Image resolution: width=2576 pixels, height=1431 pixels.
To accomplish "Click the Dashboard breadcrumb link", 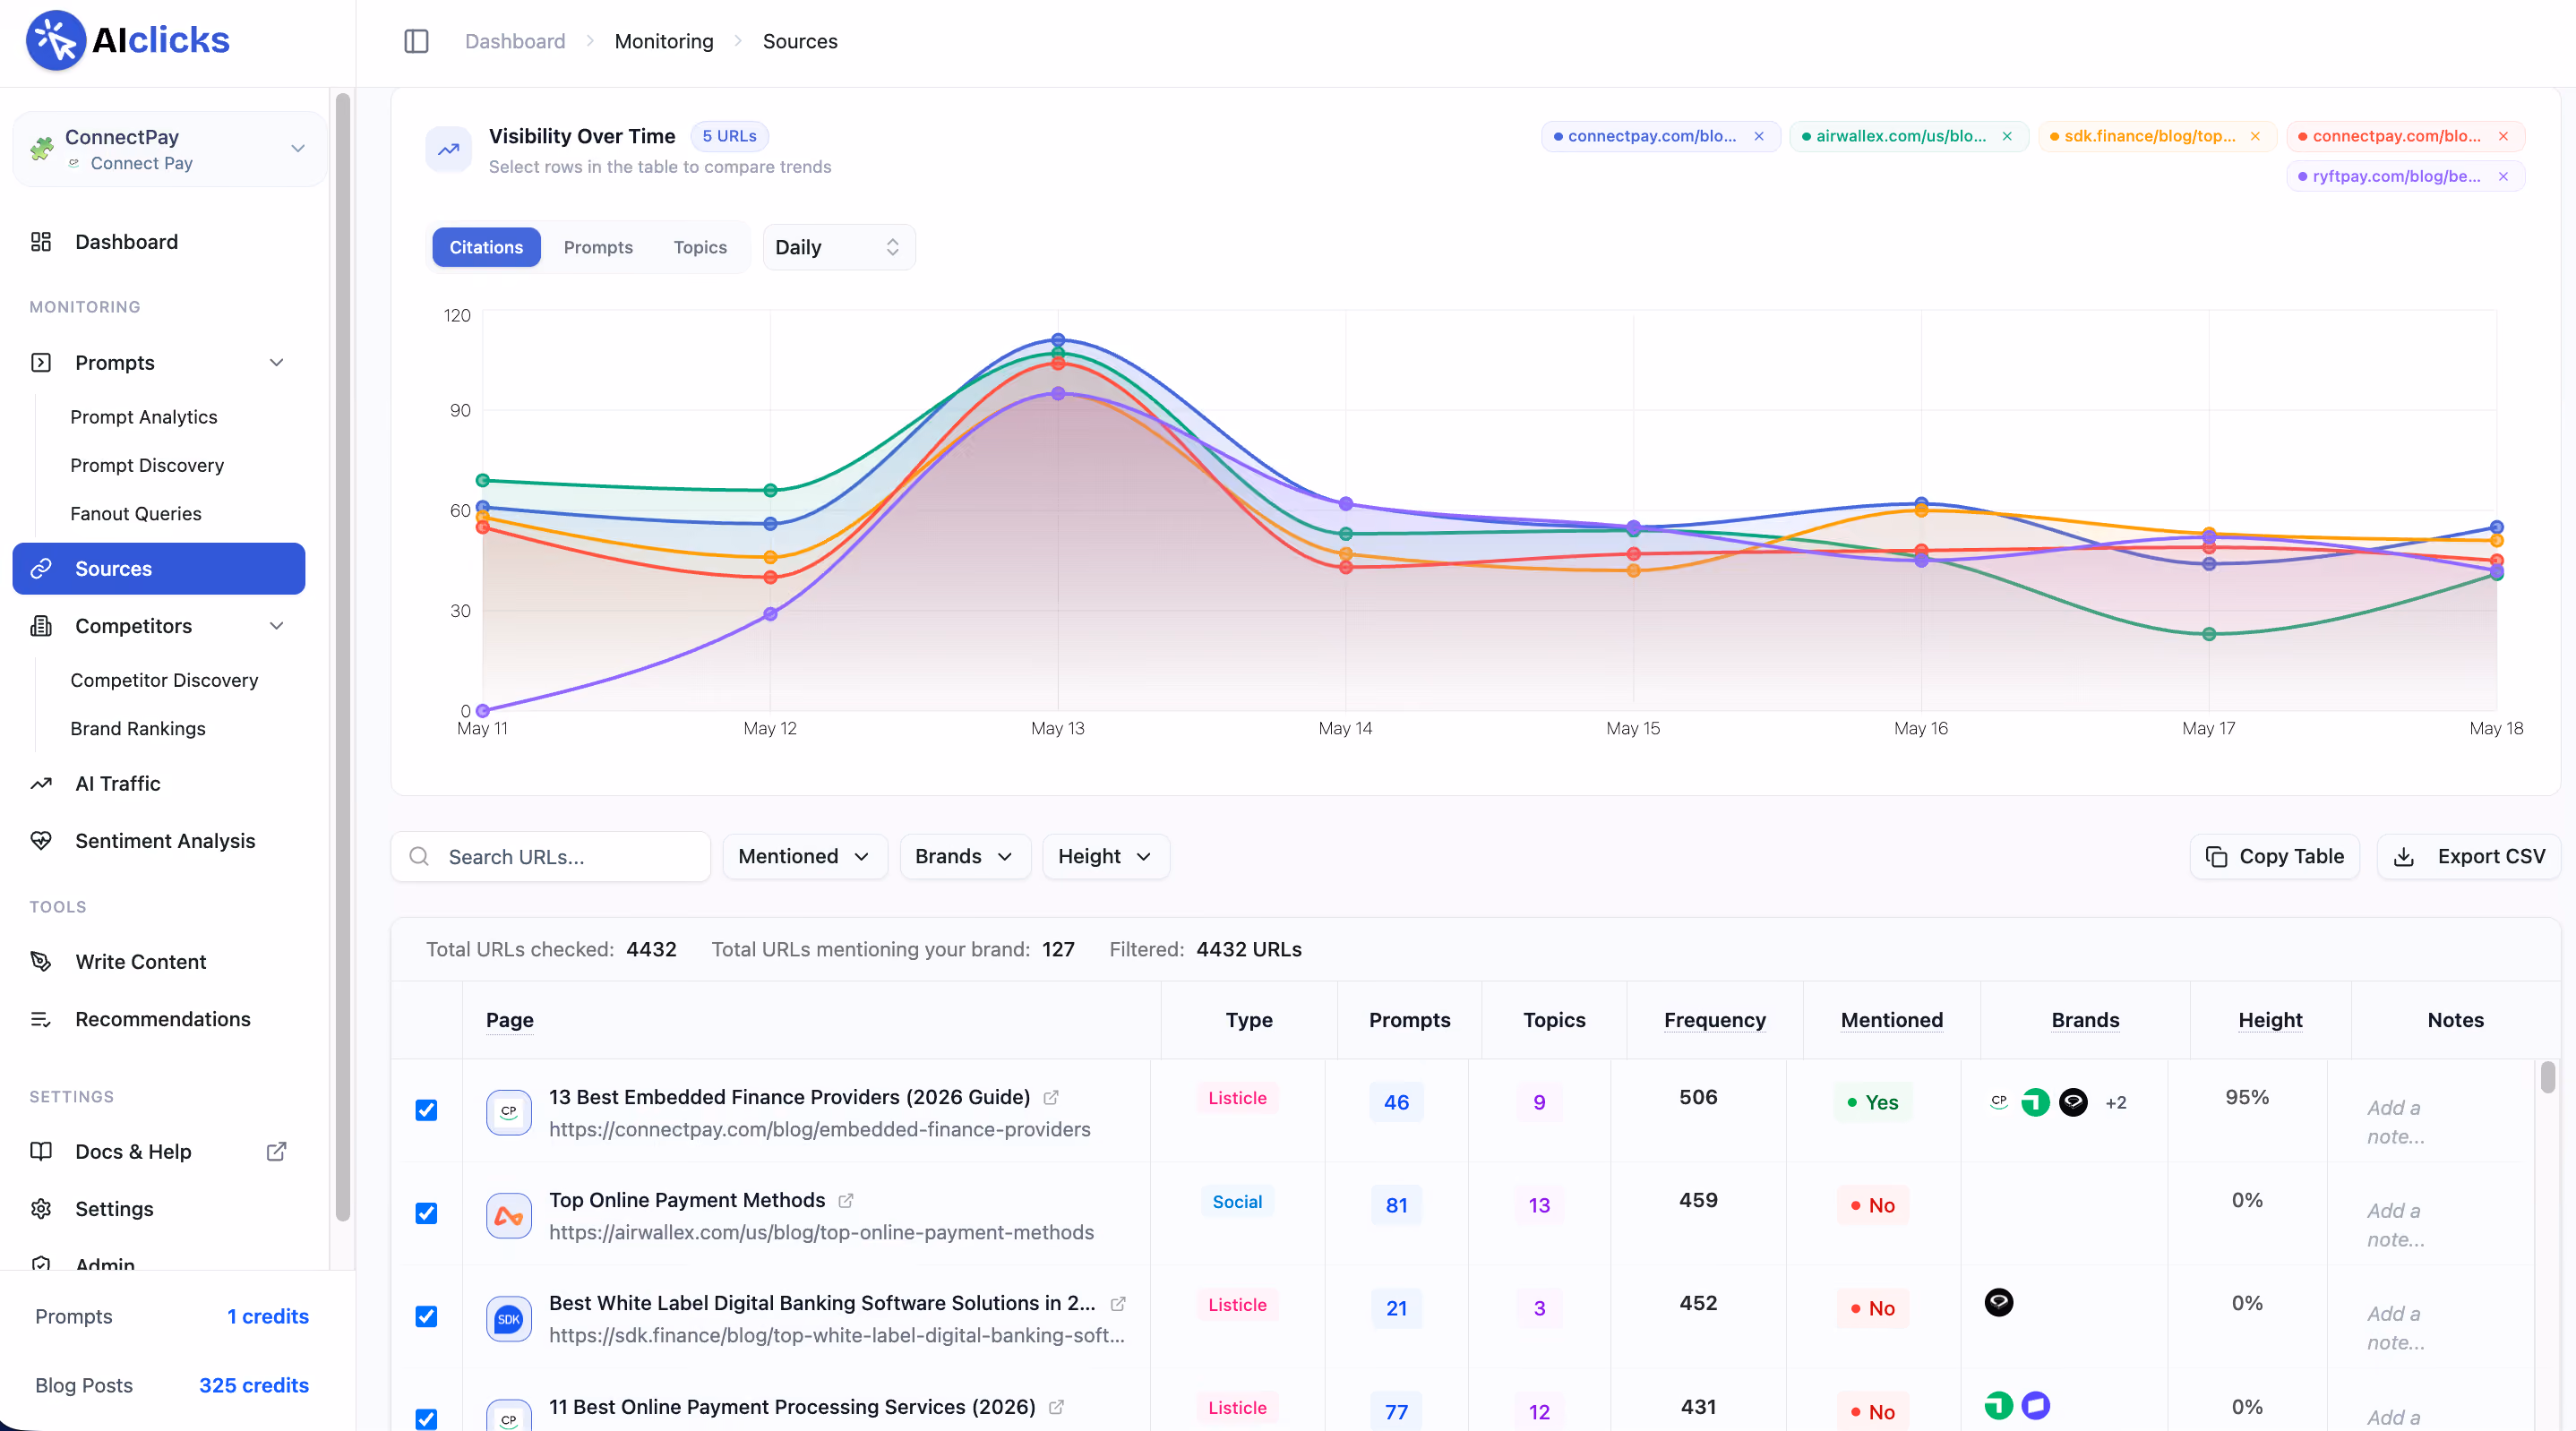I will pos(515,41).
